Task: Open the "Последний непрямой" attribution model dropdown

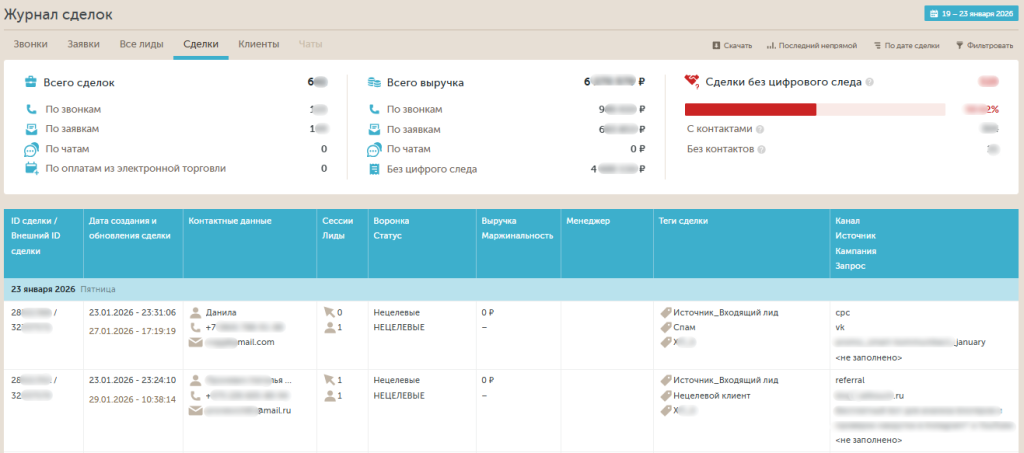Action: 812,45
